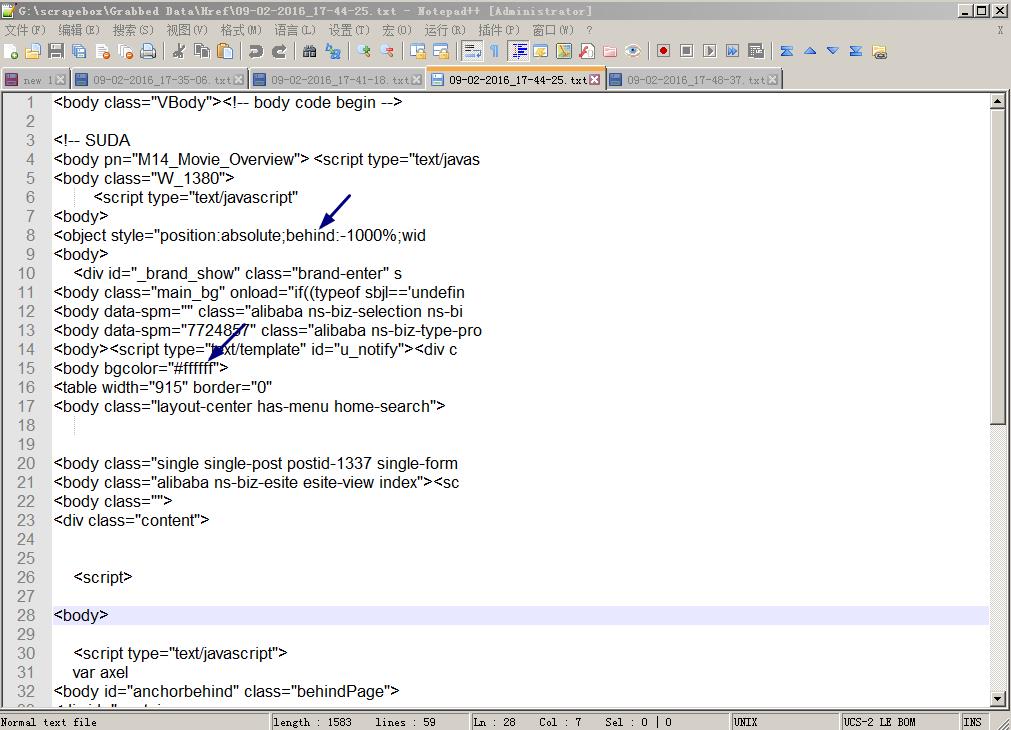
Task: Switch to the new 1 tab
Action: [35, 79]
